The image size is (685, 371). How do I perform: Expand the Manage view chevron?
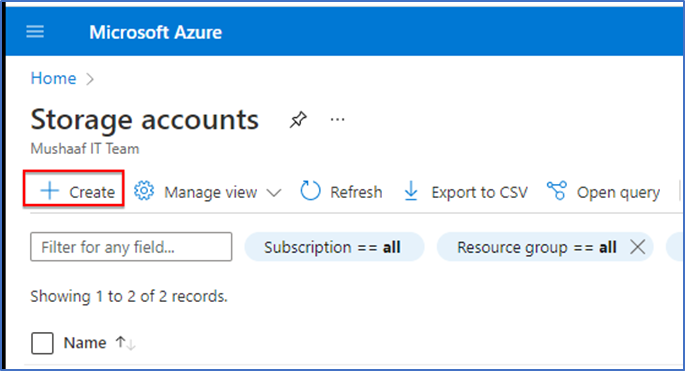[x=273, y=193]
